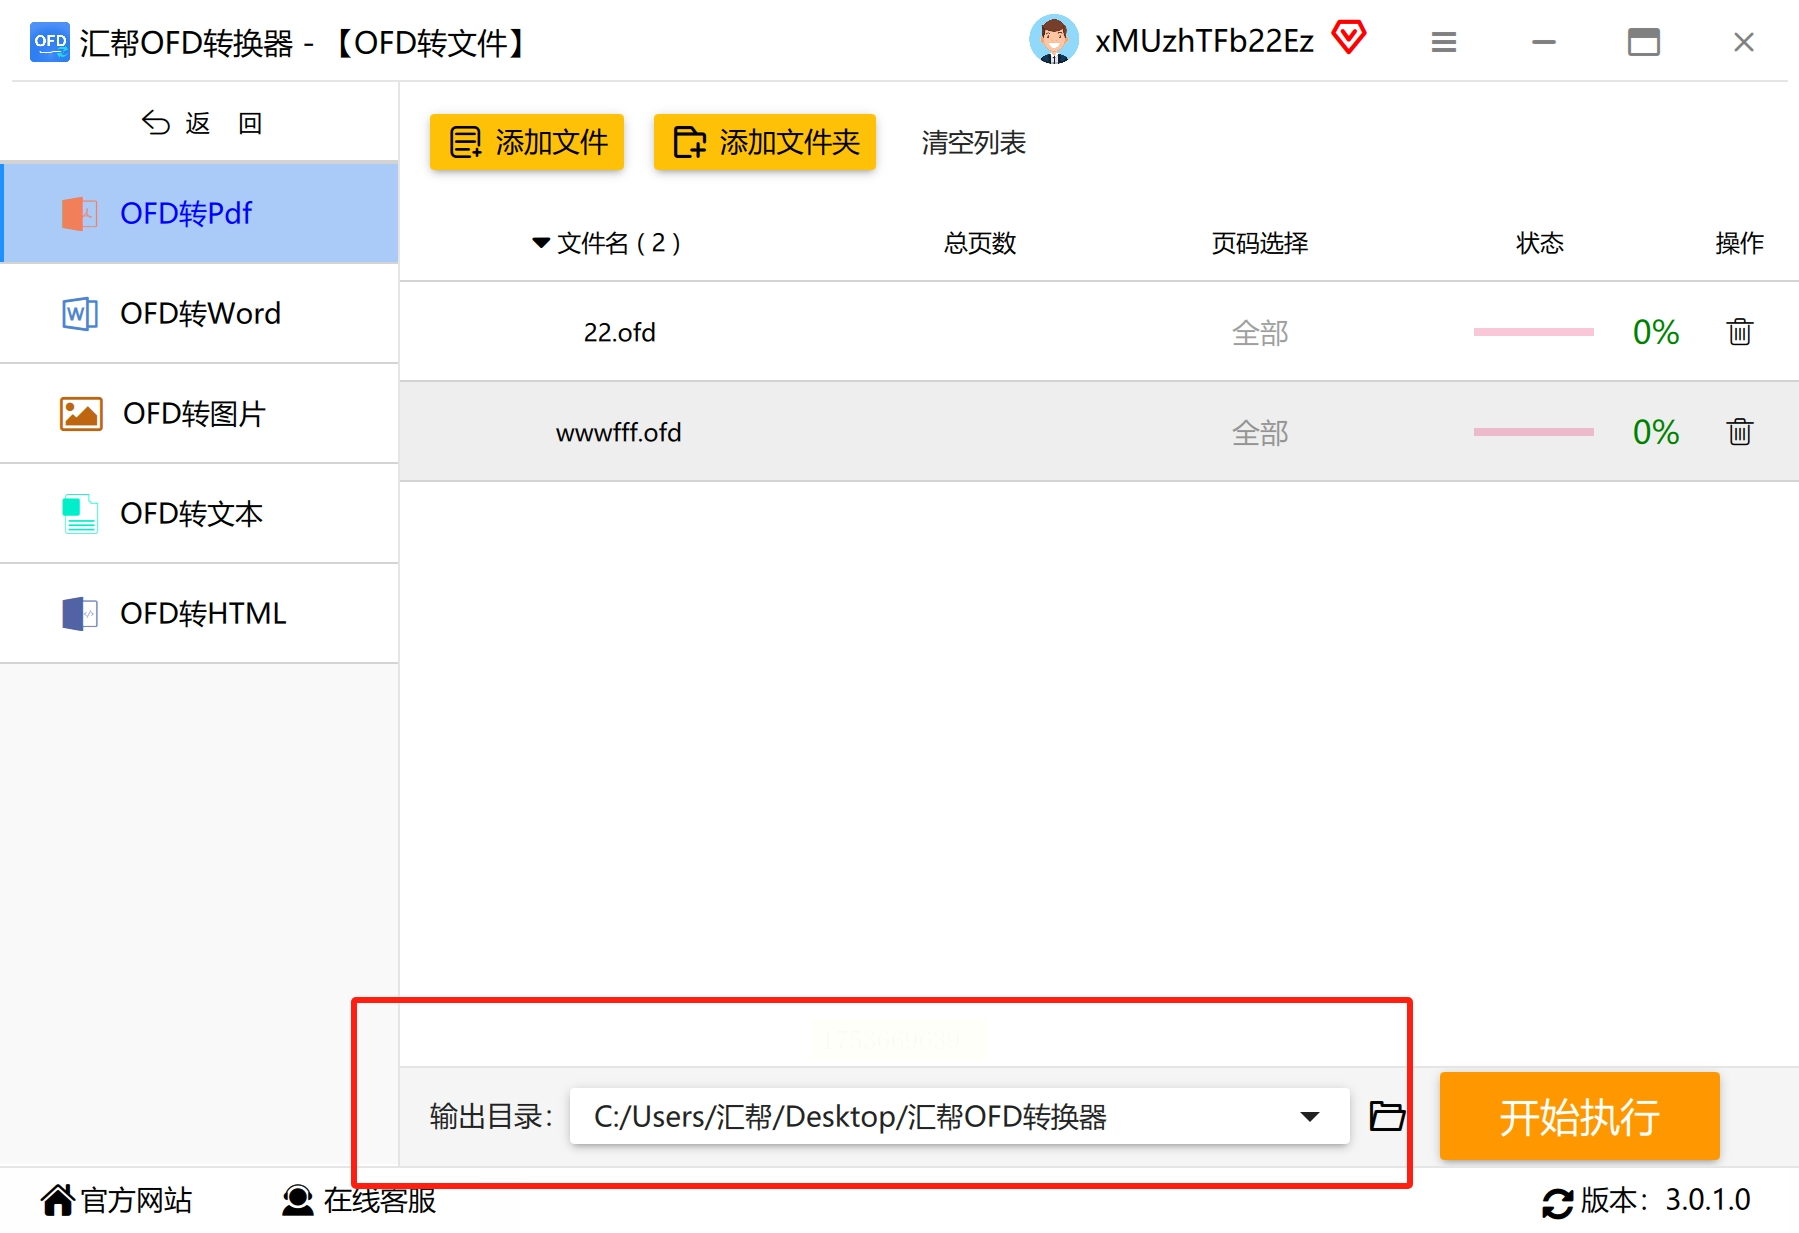
Task: Open the user avatar profile
Action: coord(1054,40)
